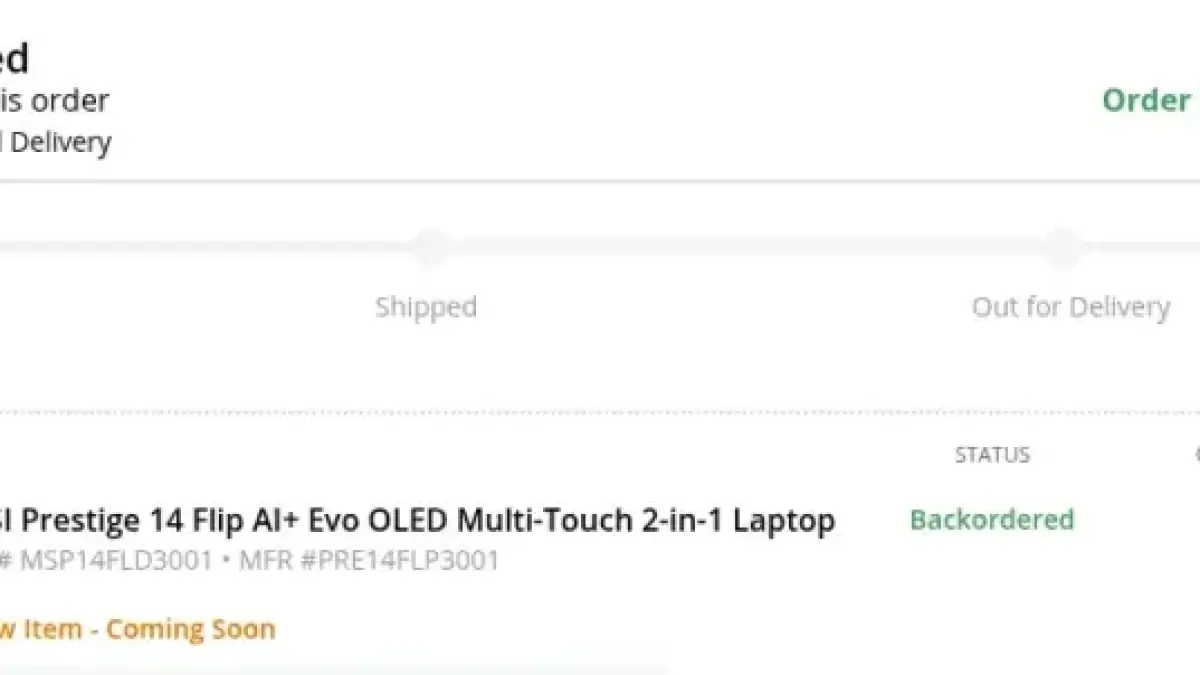The image size is (1200, 675).
Task: Open the green 'Order' link at top right
Action: [1146, 100]
